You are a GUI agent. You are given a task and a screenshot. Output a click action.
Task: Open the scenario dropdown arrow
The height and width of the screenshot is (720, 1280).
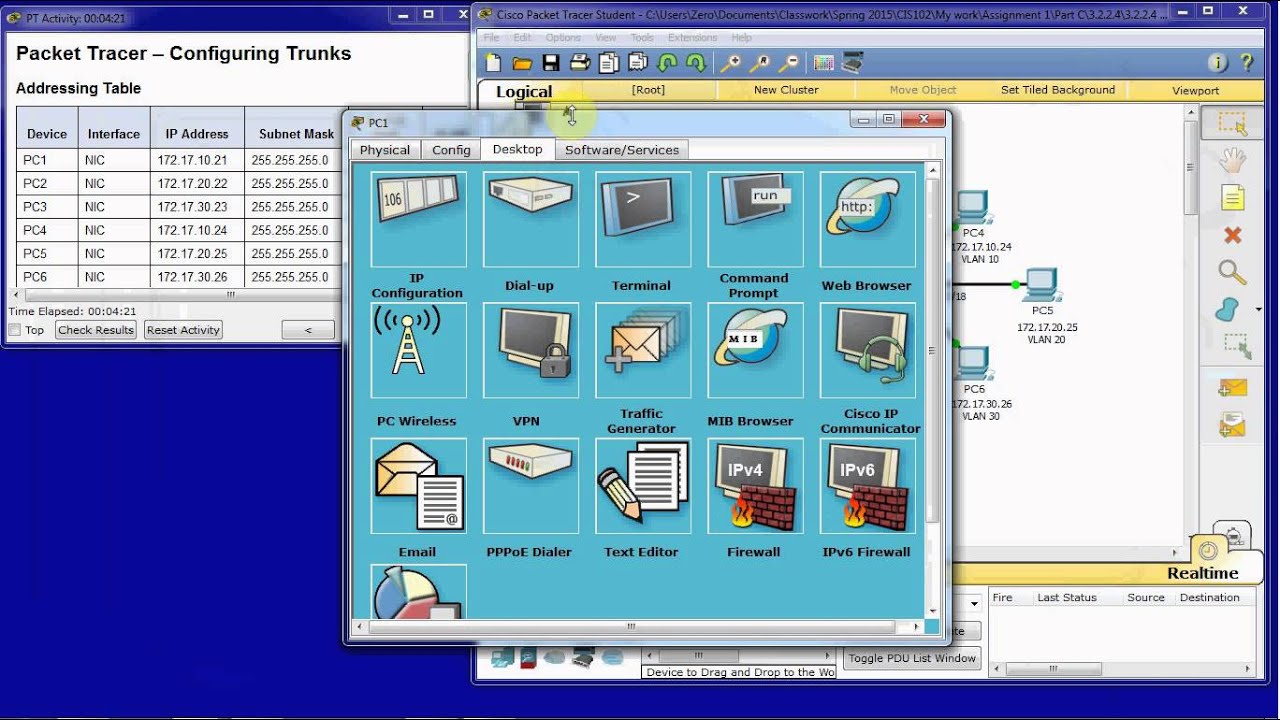975,605
